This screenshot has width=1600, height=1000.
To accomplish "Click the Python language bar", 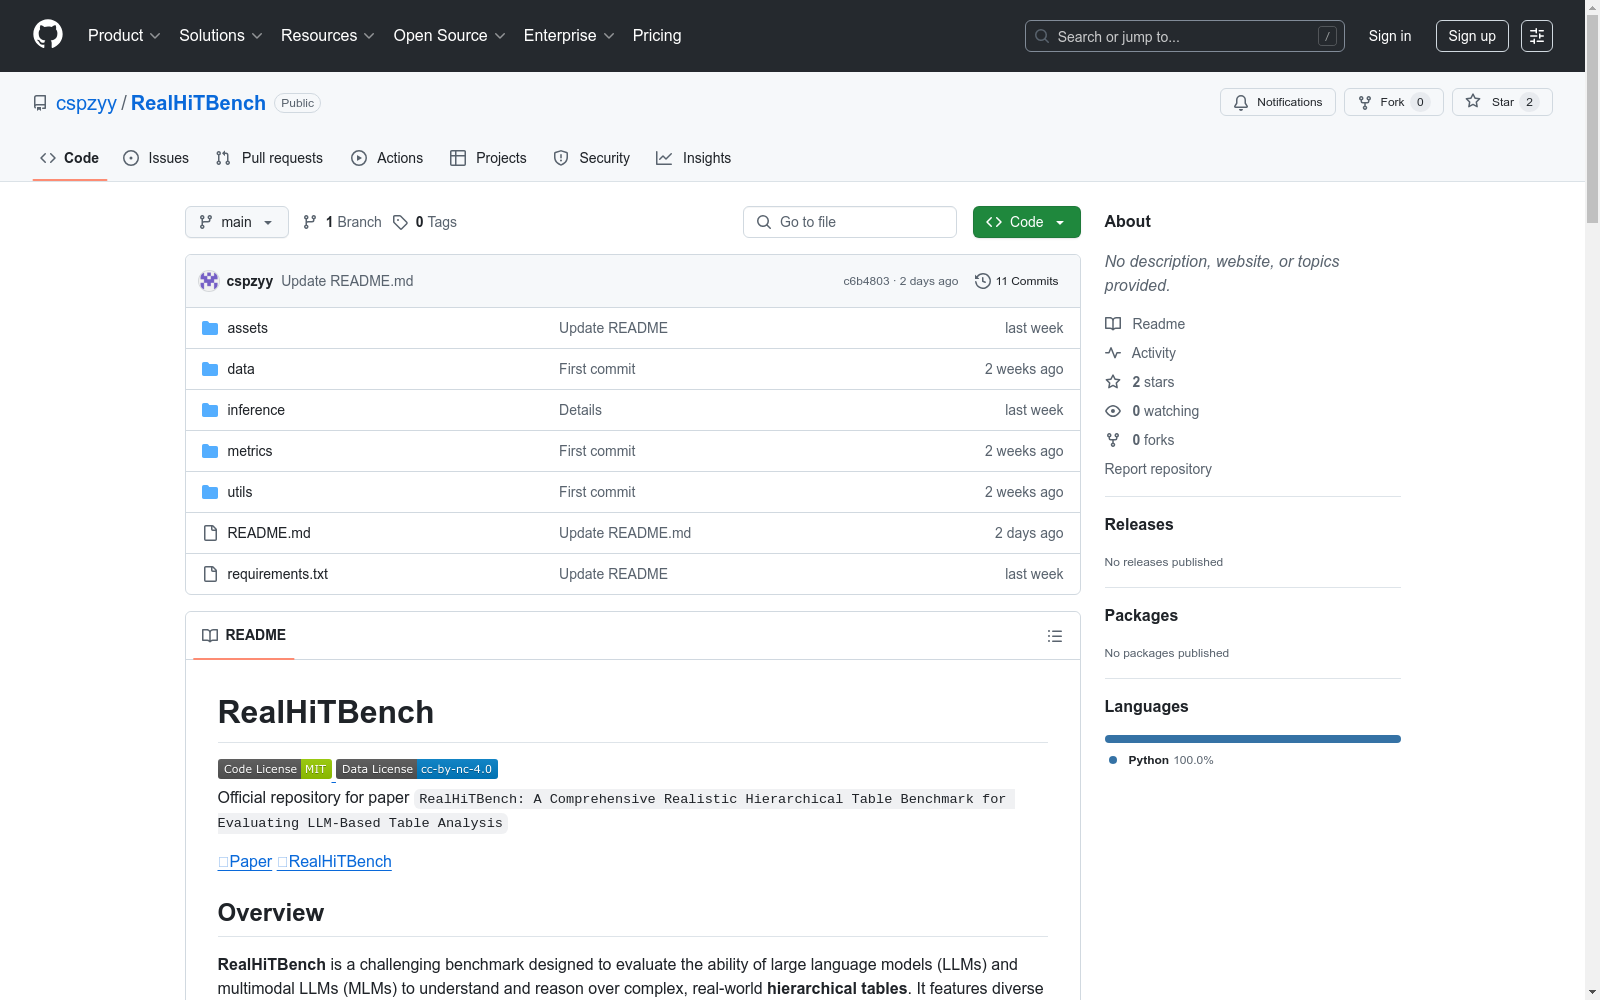I will (x=1253, y=739).
